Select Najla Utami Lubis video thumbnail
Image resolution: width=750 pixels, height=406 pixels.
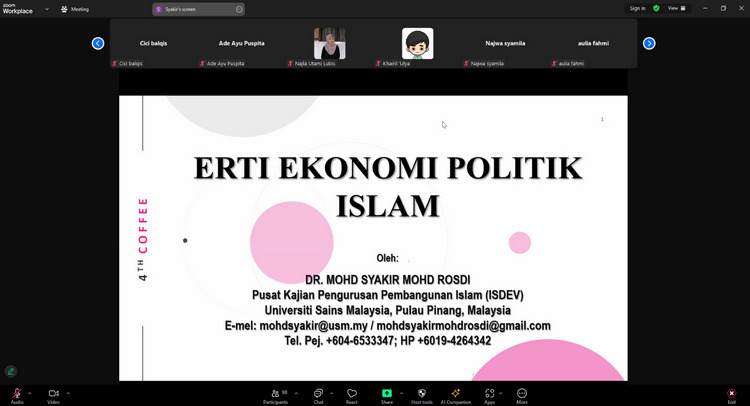(x=330, y=44)
